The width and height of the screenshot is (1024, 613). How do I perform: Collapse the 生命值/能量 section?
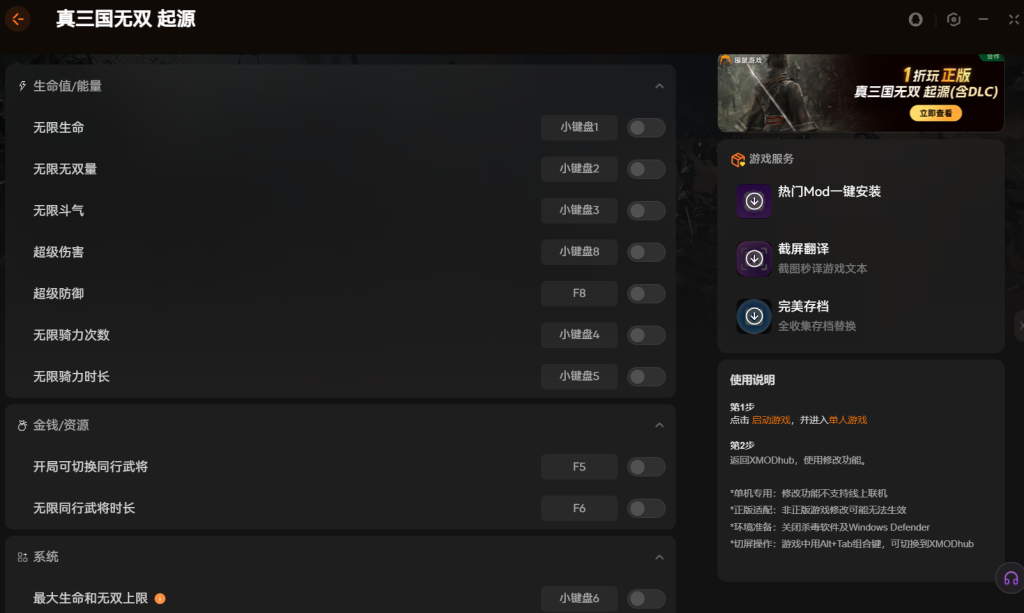(x=659, y=87)
